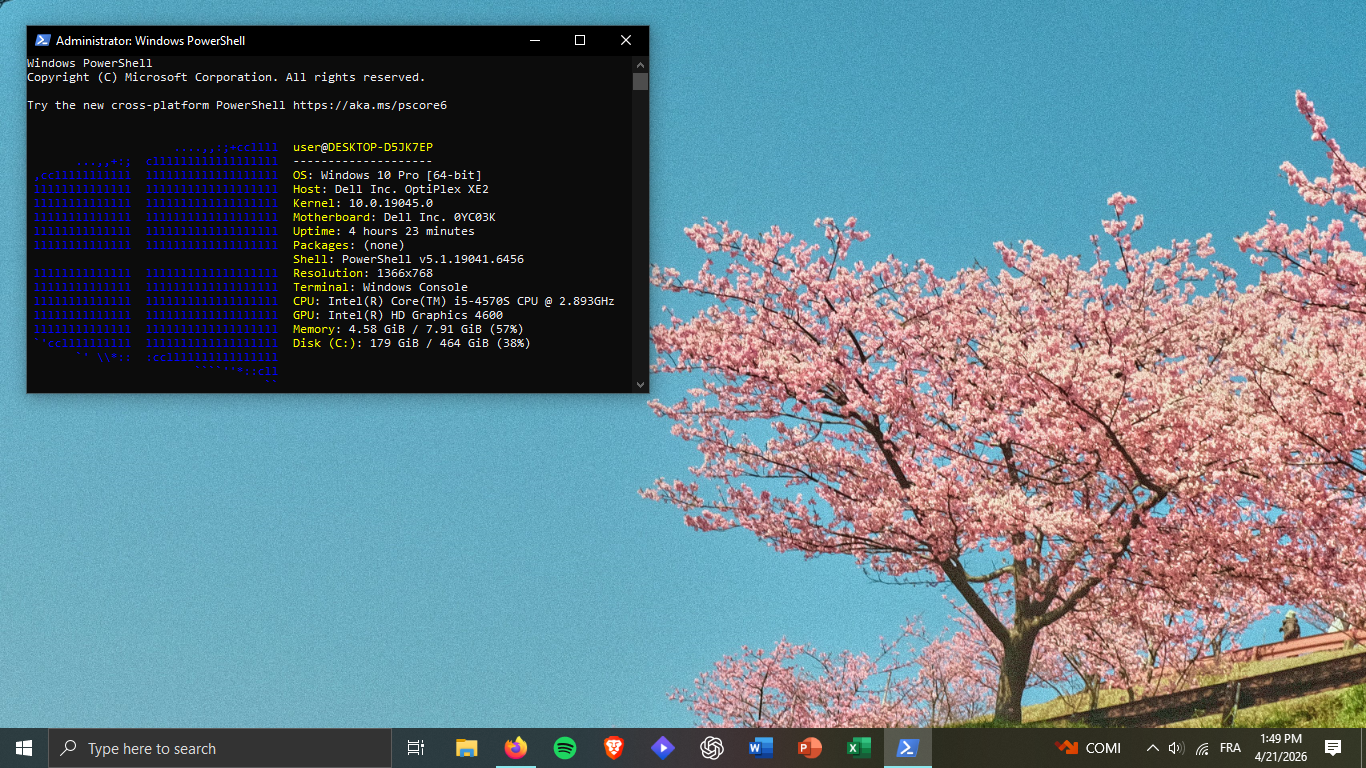Image resolution: width=1366 pixels, height=768 pixels.
Task: Select the PowerShell taskbar icon
Action: [x=907, y=748]
